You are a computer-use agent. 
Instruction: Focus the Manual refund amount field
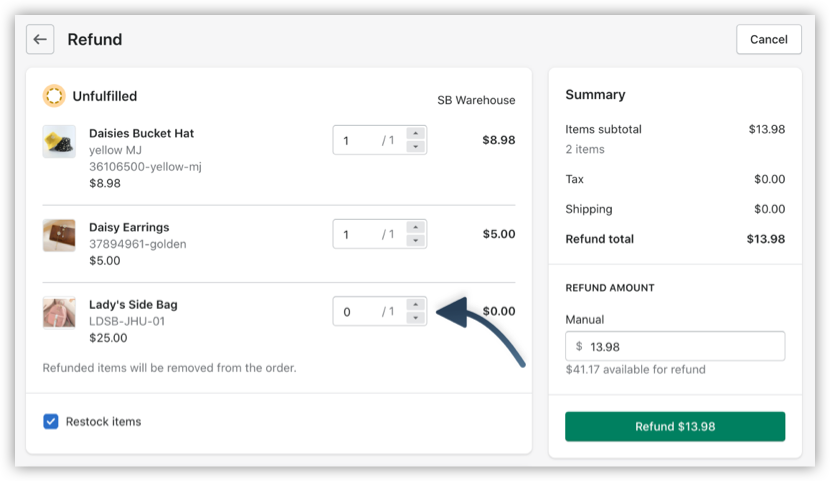pos(675,347)
